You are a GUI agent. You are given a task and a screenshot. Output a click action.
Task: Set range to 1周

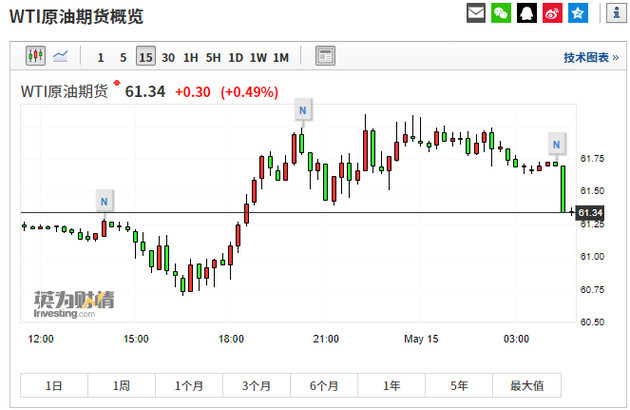[x=121, y=386]
